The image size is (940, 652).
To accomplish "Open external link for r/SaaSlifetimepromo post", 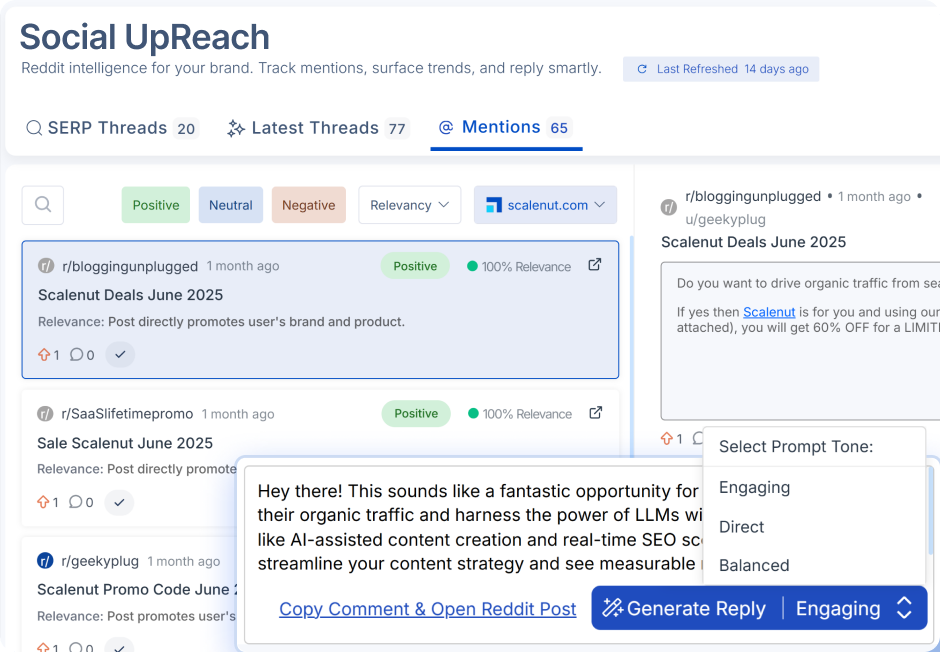I will tap(595, 412).
